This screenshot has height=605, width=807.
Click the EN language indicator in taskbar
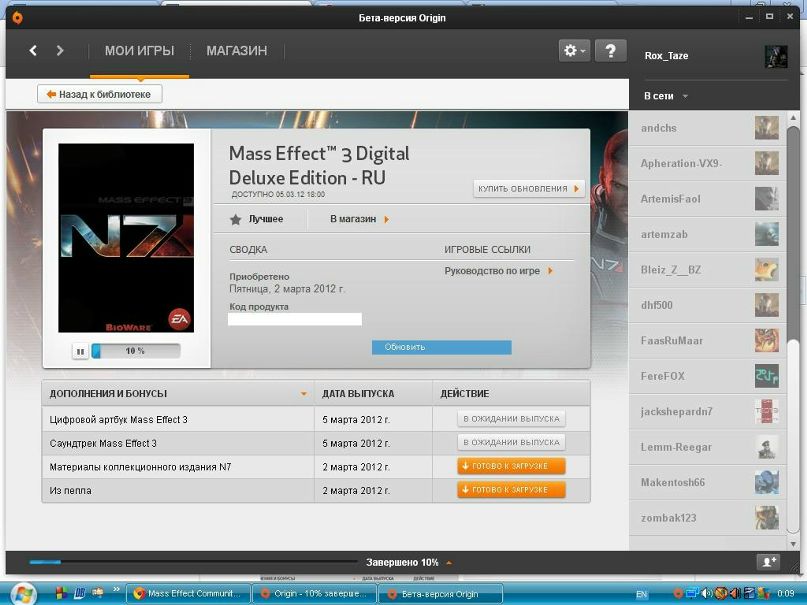(641, 594)
